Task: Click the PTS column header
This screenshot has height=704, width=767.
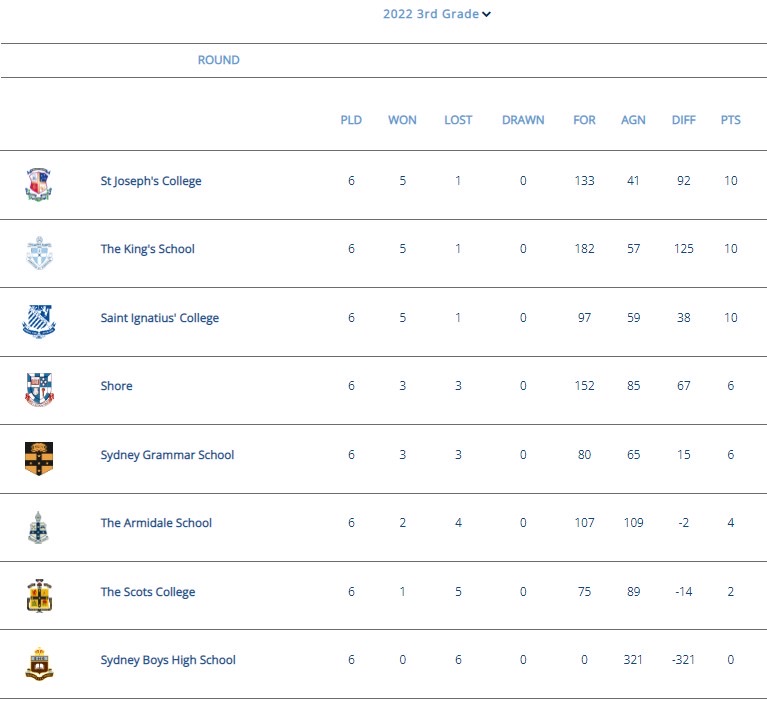Action: (x=730, y=120)
